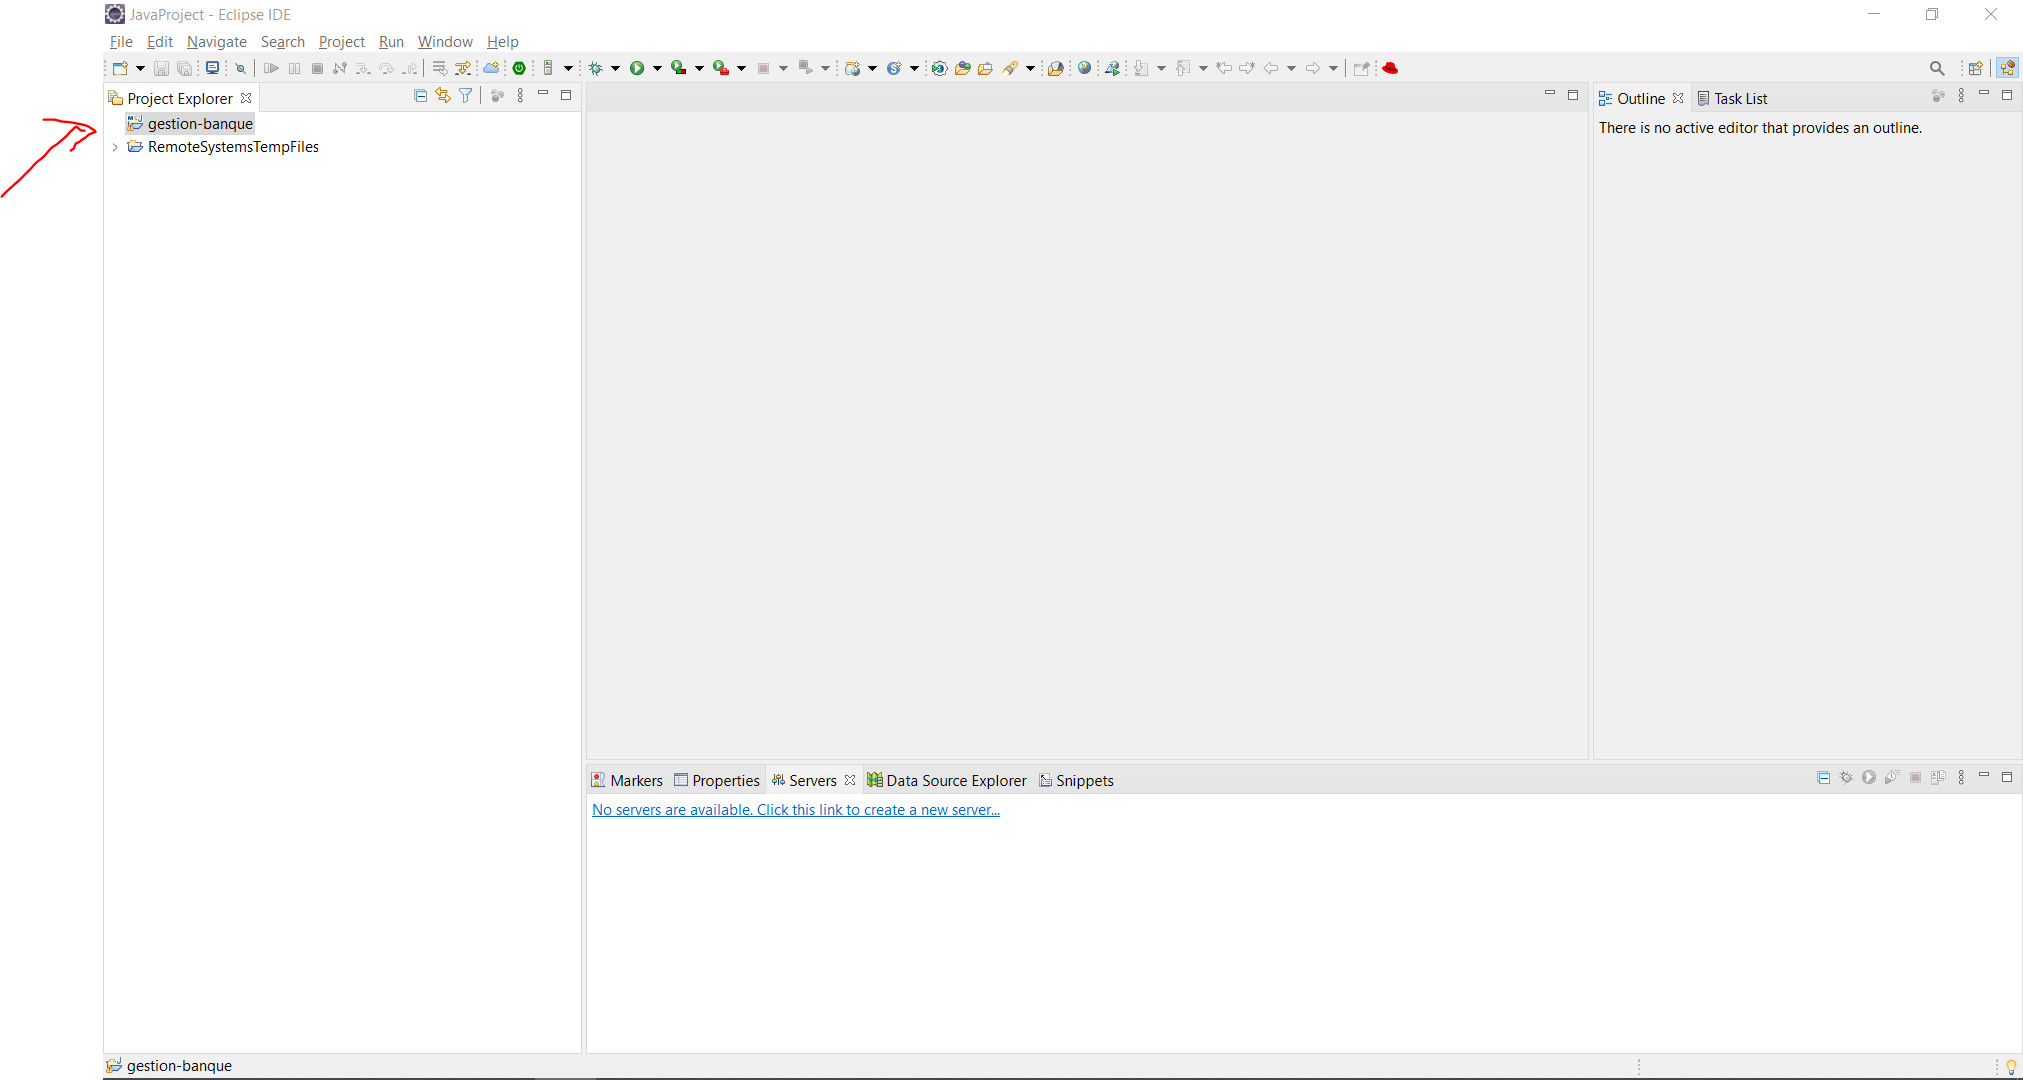The image size is (2023, 1080).
Task: Switch to the Data Source Explorer tab
Action: pos(947,781)
